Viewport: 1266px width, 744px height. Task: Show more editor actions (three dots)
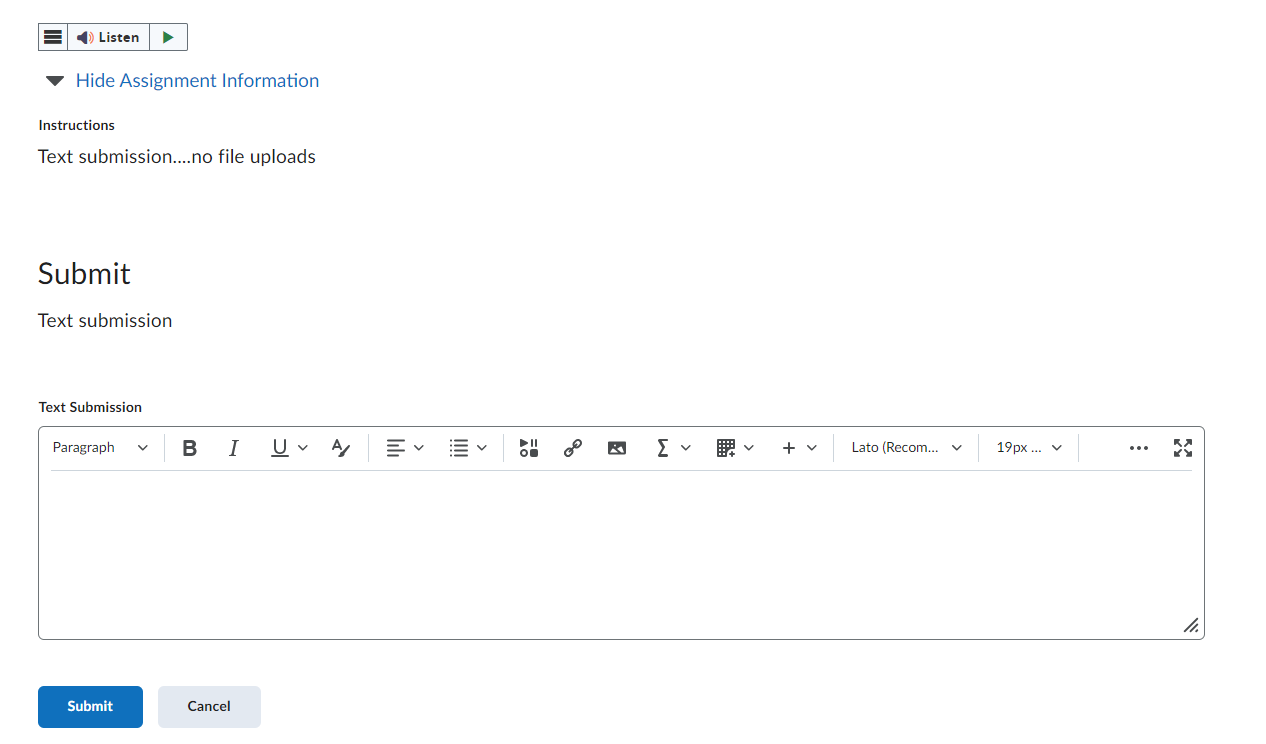(x=1139, y=448)
